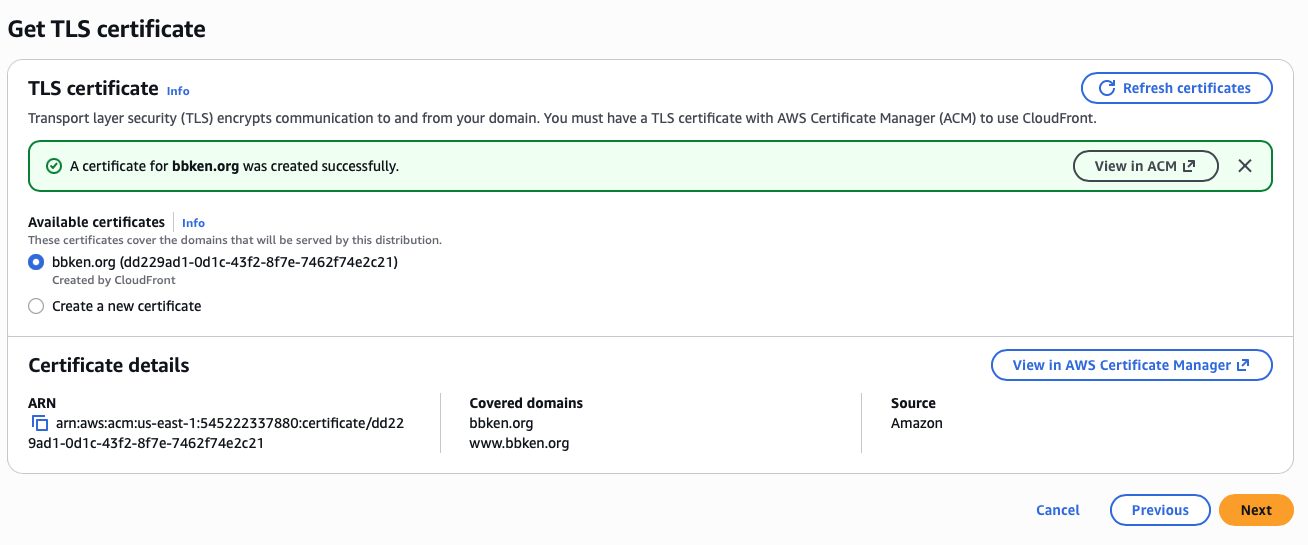Viewport: 1308px width, 545px height.
Task: Click the ARN value text
Action: pos(229,423)
